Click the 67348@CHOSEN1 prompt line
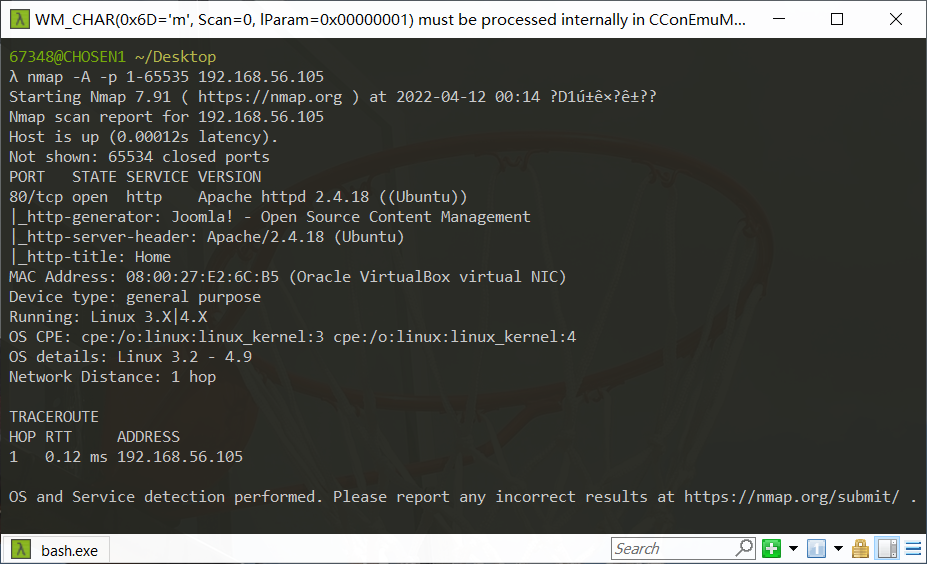This screenshot has width=927, height=564. [112, 57]
